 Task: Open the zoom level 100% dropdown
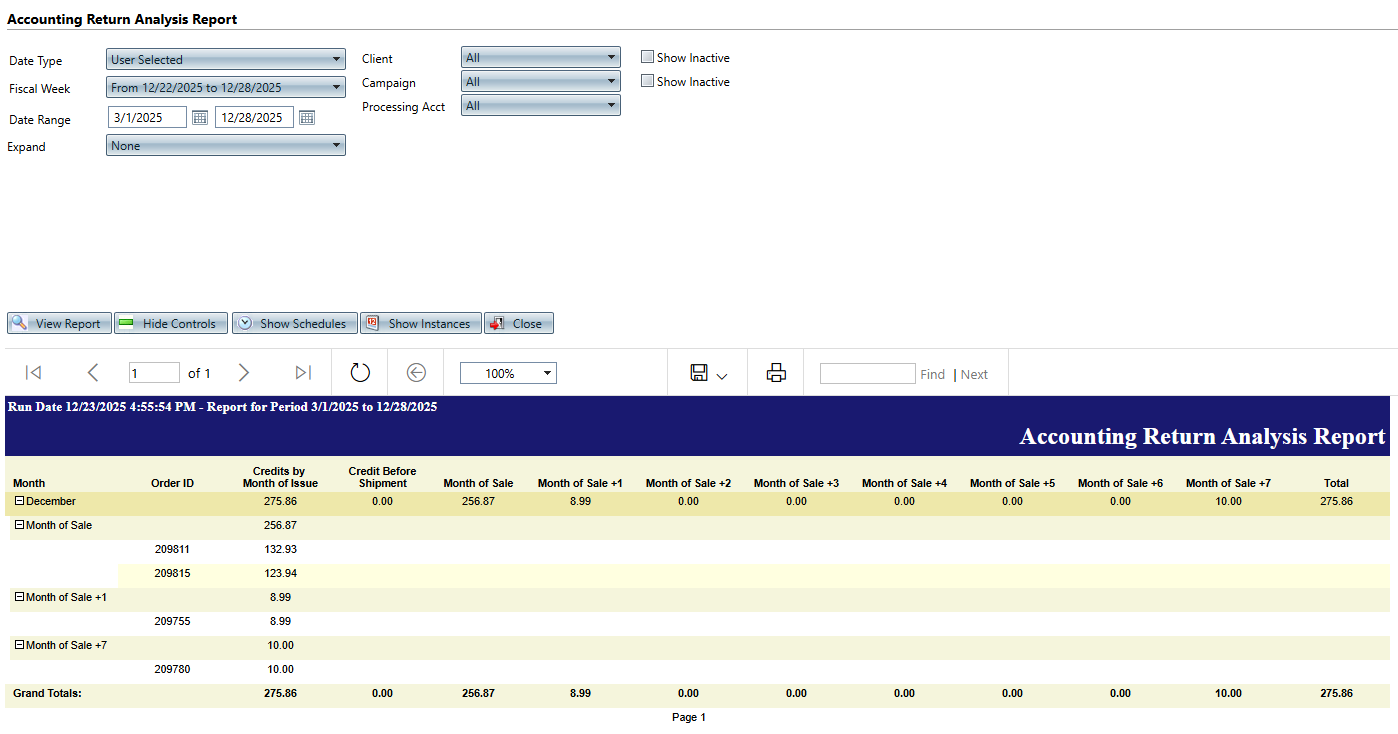click(x=508, y=373)
